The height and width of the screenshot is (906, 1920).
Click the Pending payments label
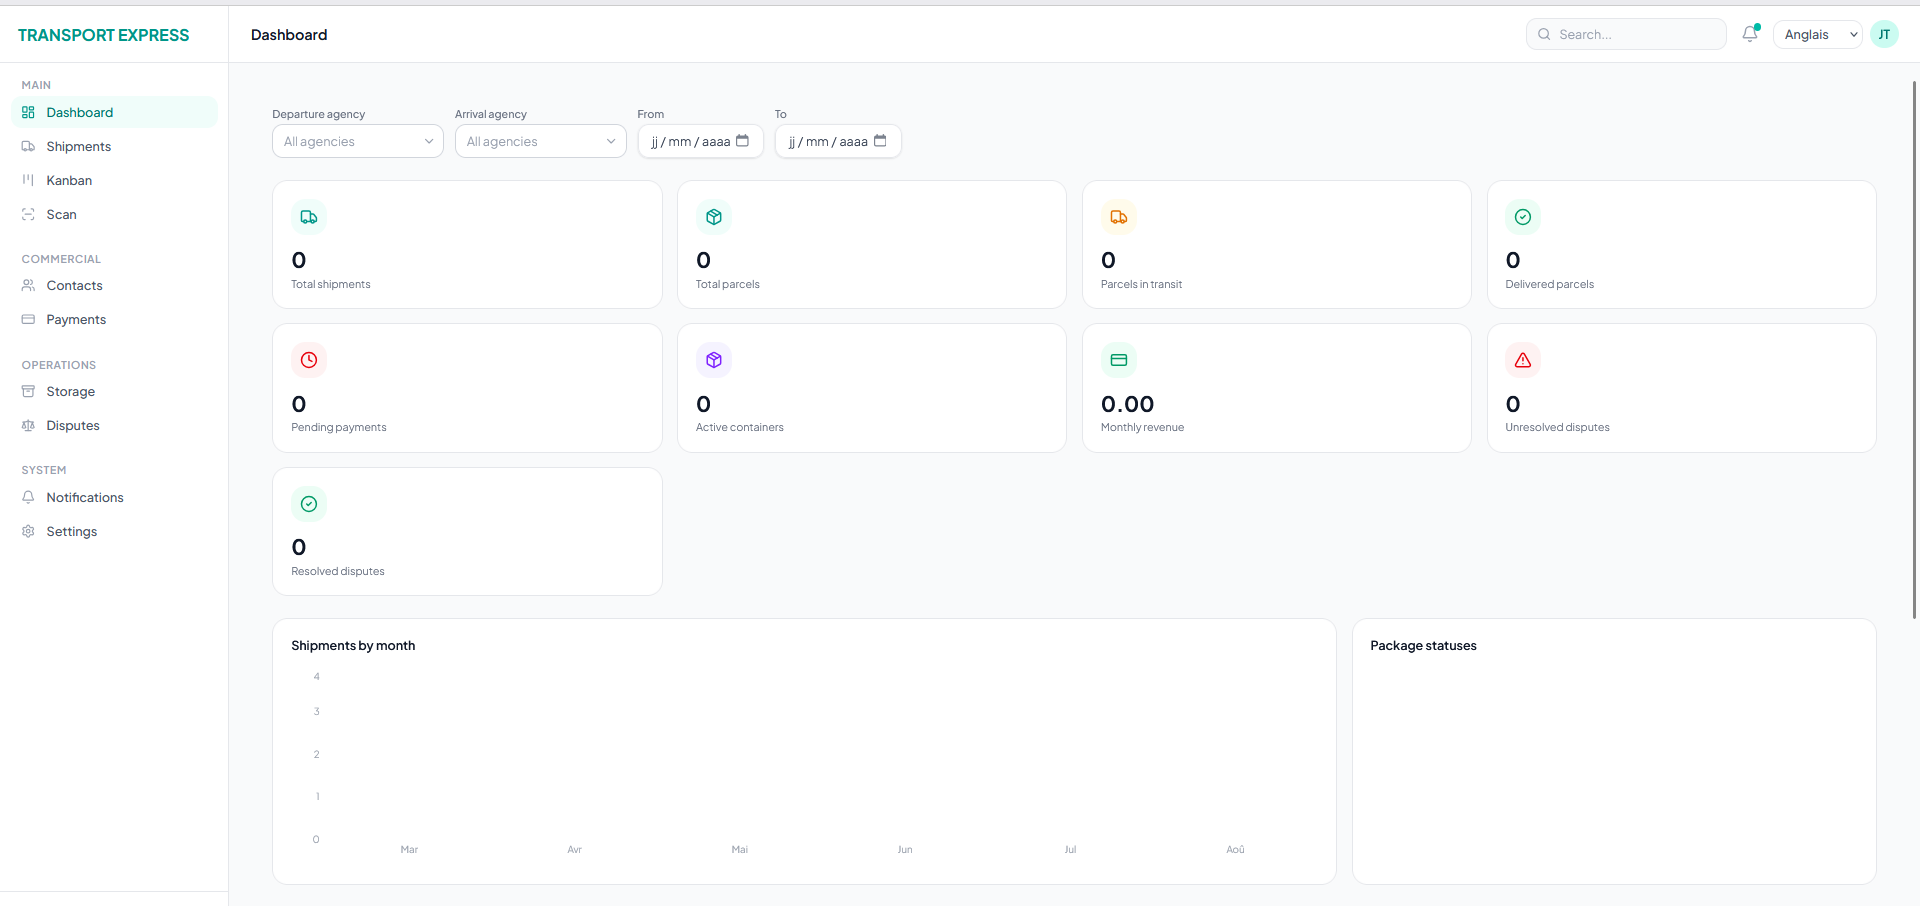(x=339, y=427)
